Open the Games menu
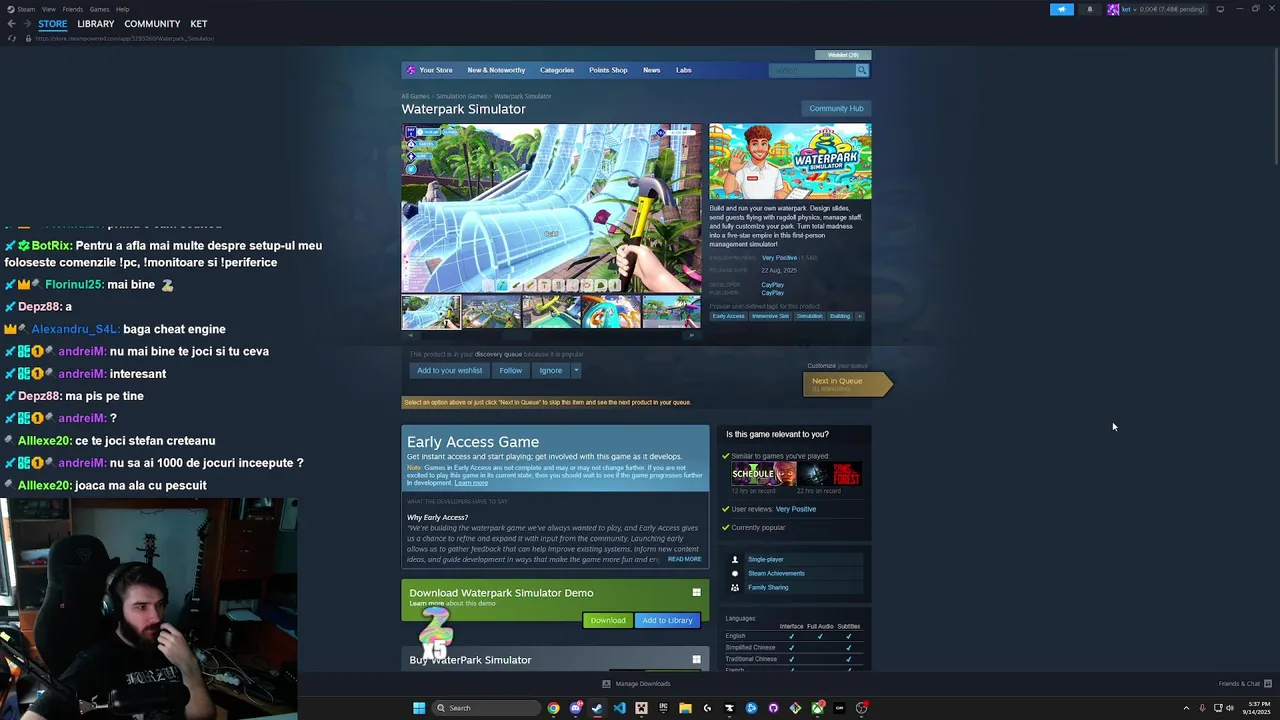 coord(99,9)
